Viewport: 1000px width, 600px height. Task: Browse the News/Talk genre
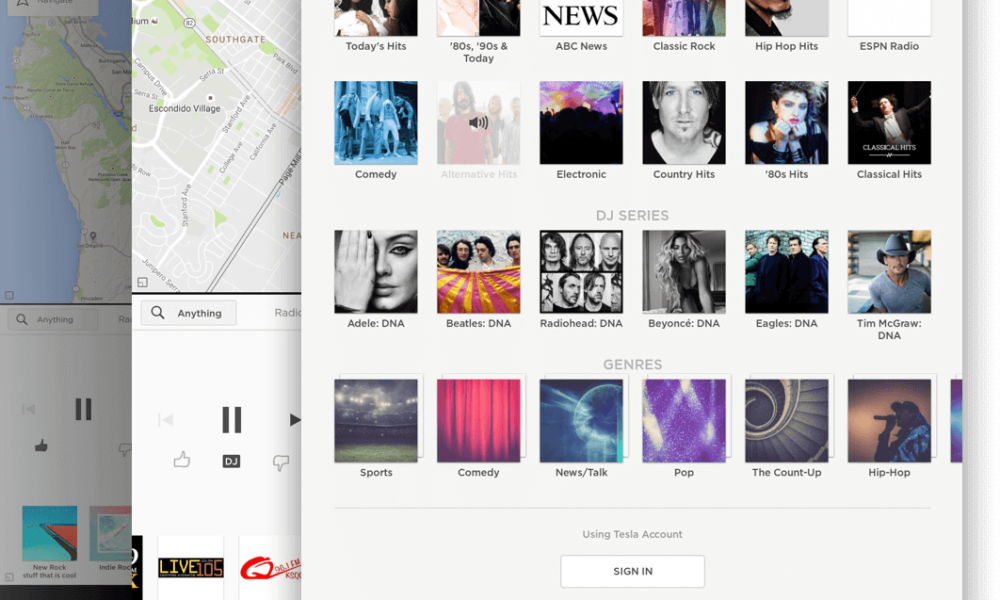581,421
